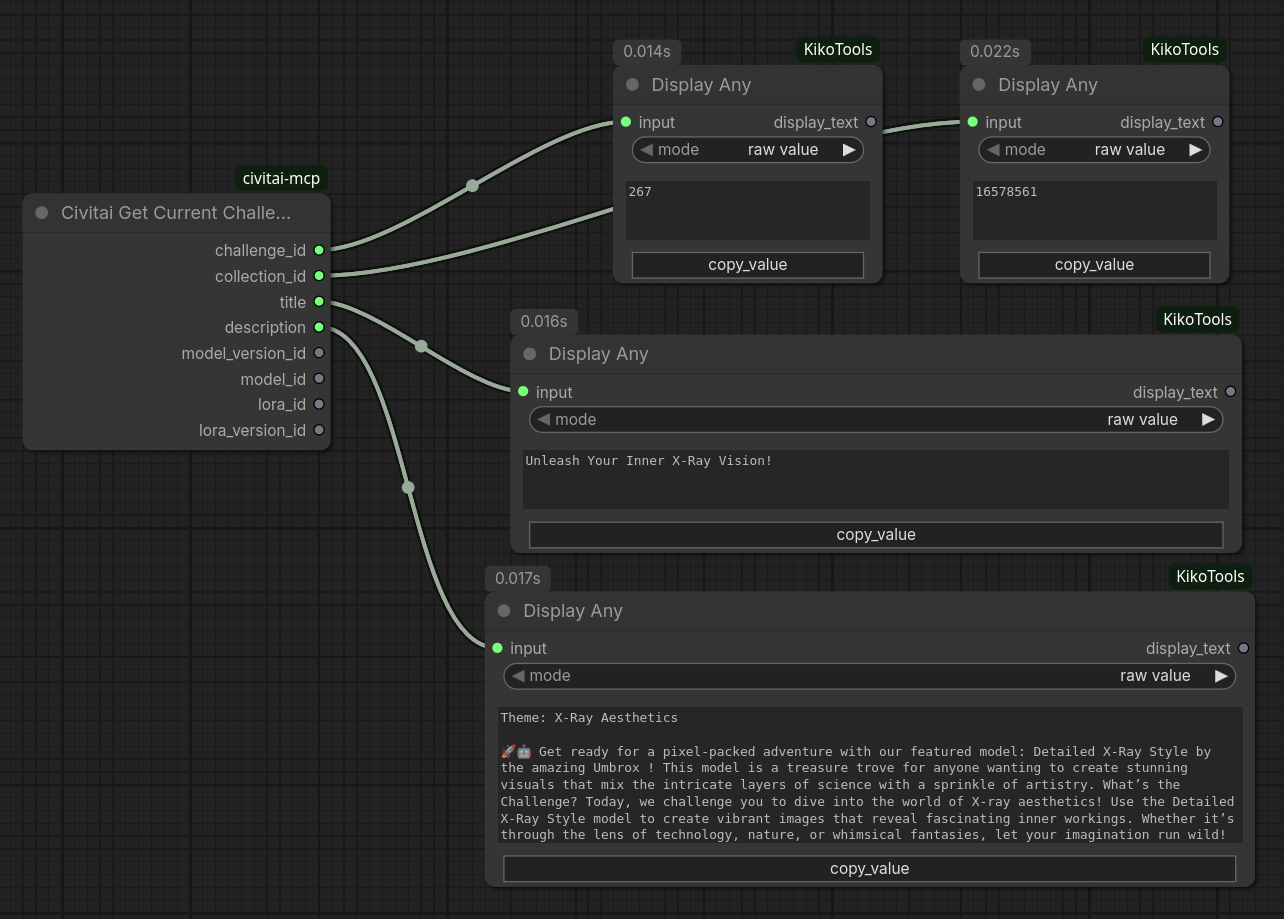The image size is (1284, 919).
Task: Click input socket of the 267 Display node
Action: (x=626, y=122)
